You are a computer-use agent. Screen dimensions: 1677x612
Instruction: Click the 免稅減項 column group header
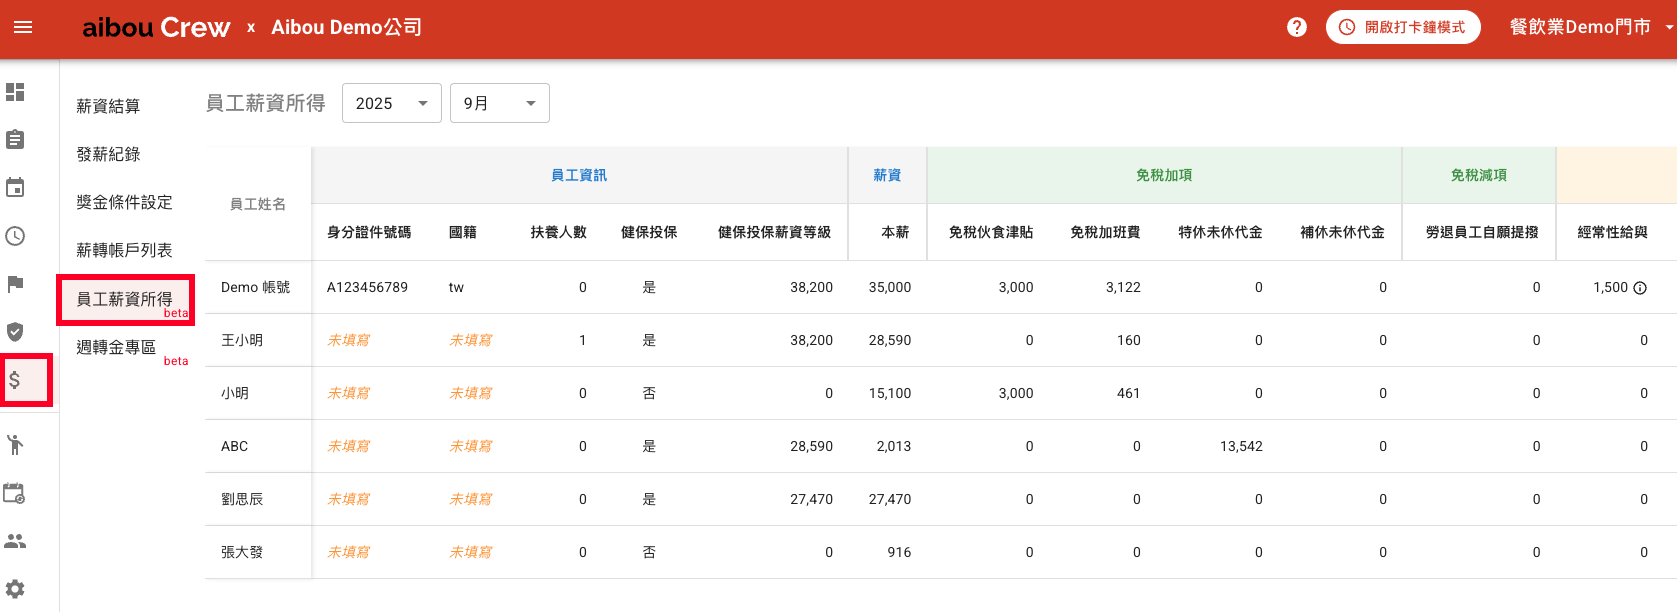[x=1479, y=175]
